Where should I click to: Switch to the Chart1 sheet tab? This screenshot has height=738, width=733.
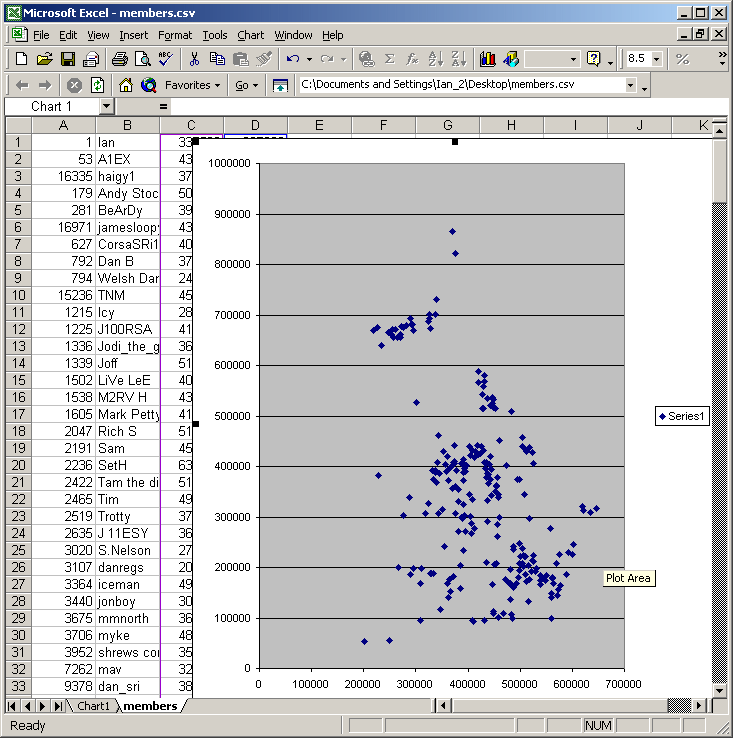point(94,706)
